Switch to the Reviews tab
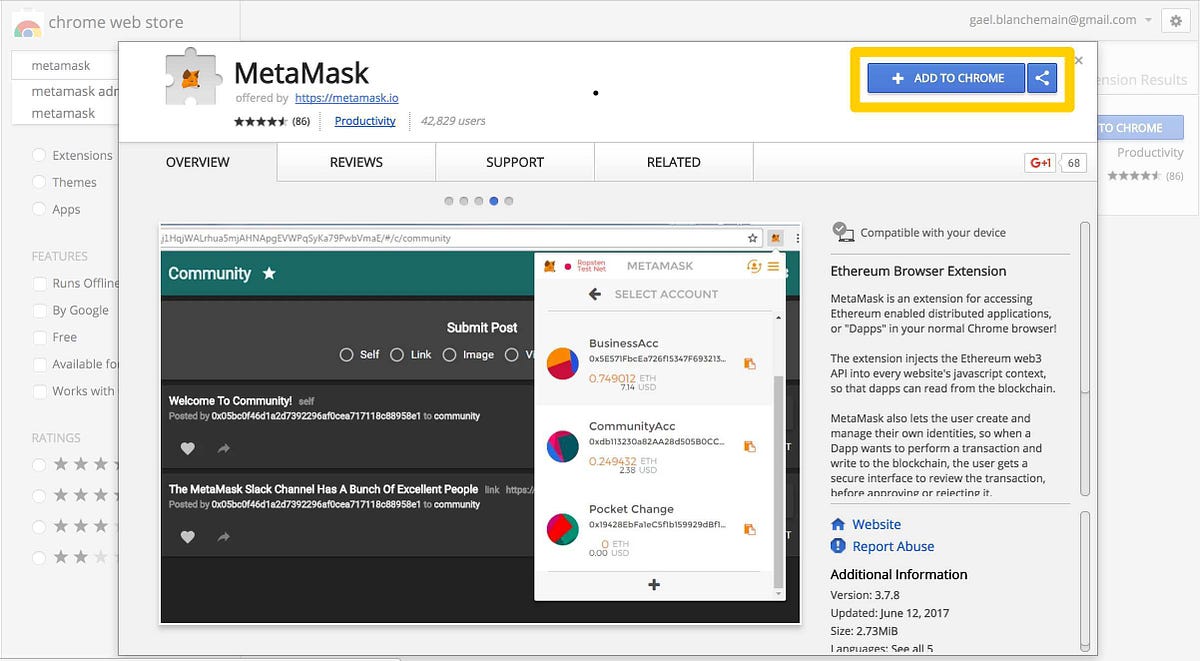Image resolution: width=1200 pixels, height=661 pixels. click(x=356, y=161)
